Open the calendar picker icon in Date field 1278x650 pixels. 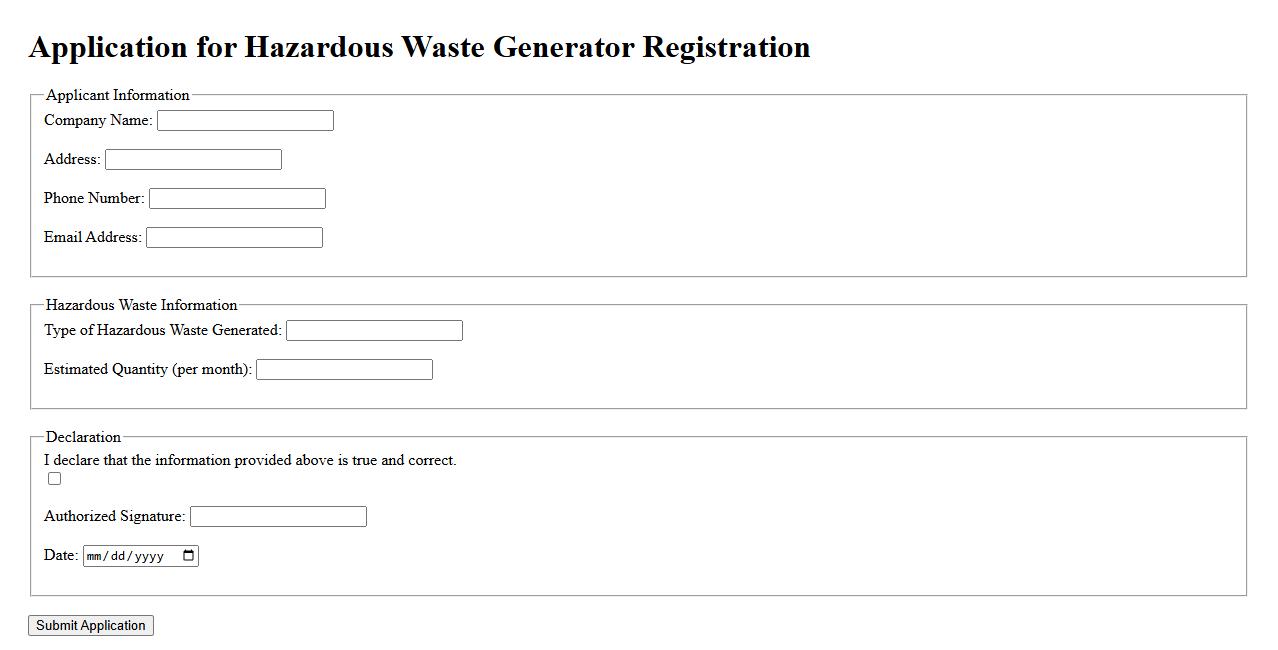click(189, 556)
